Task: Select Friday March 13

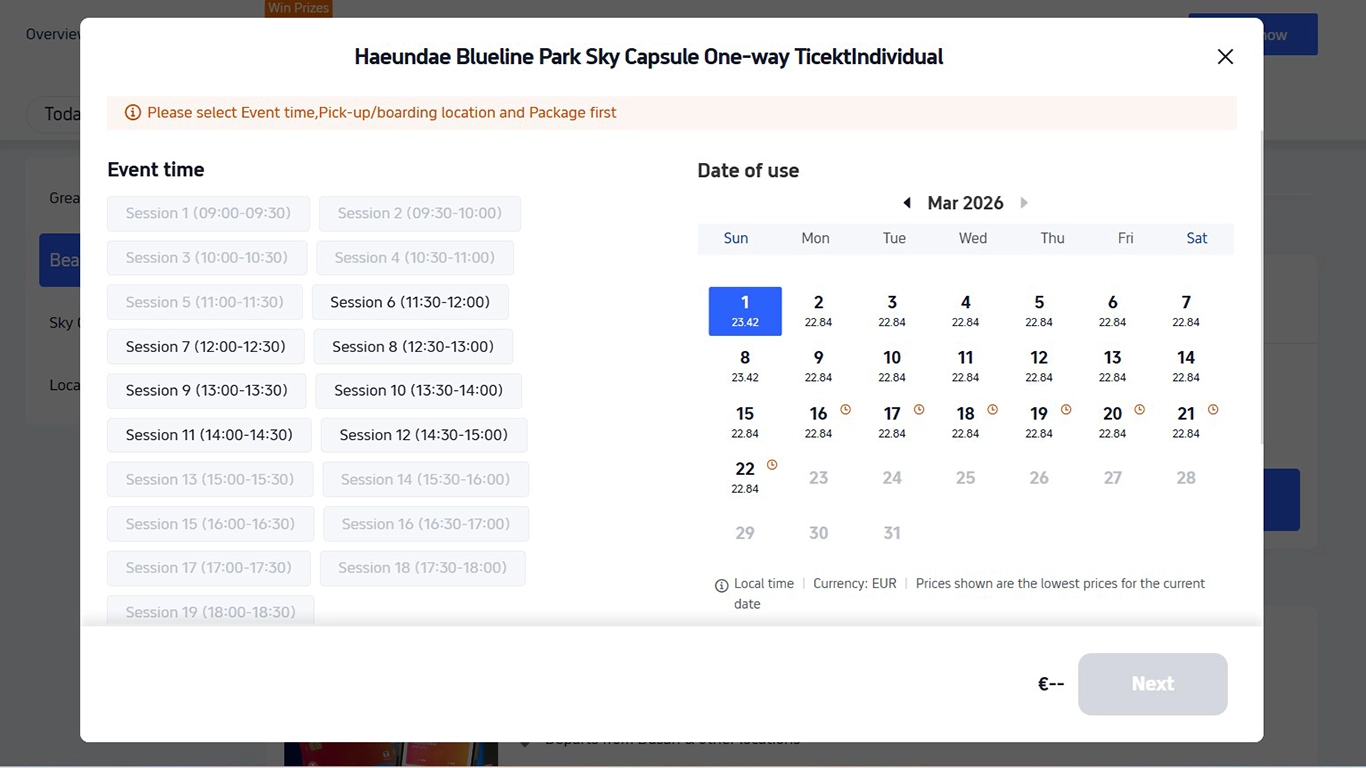Action: click(1113, 366)
